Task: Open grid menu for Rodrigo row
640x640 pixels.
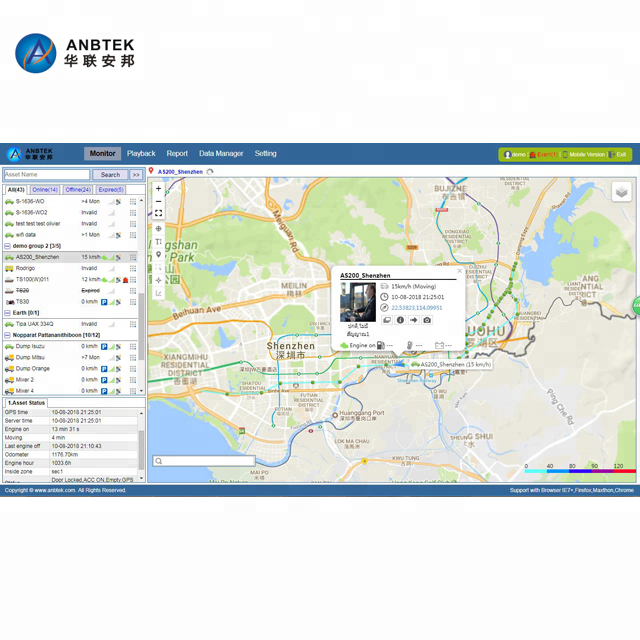Action: (133, 268)
